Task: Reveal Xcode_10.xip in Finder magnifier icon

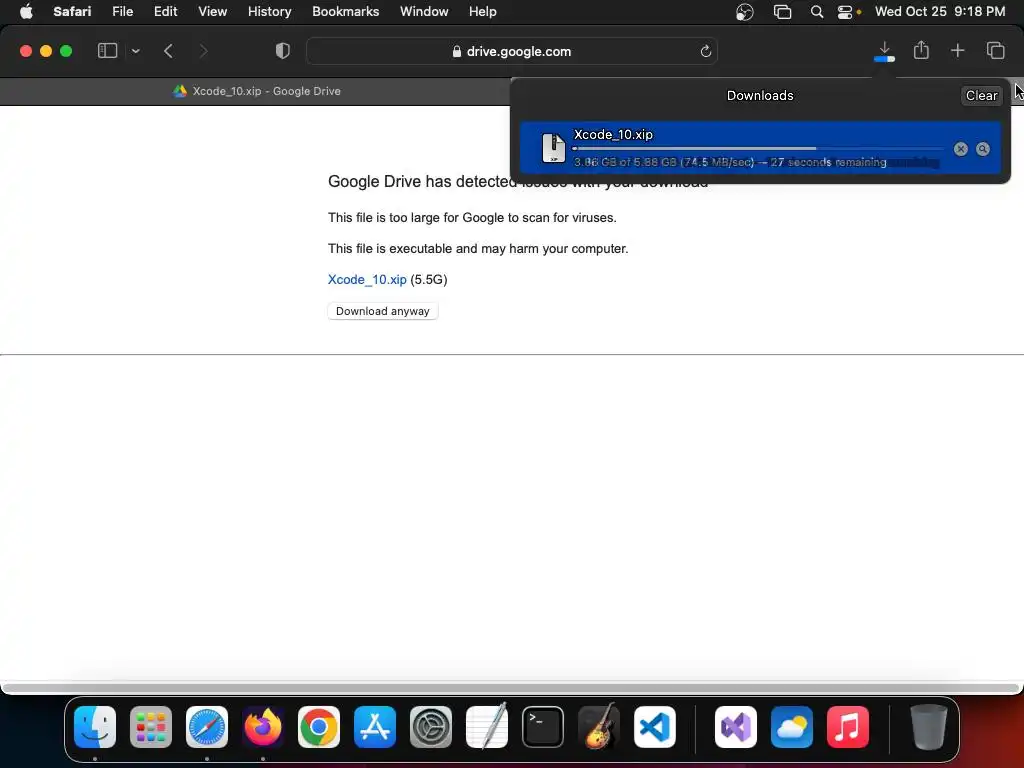Action: 982,149
